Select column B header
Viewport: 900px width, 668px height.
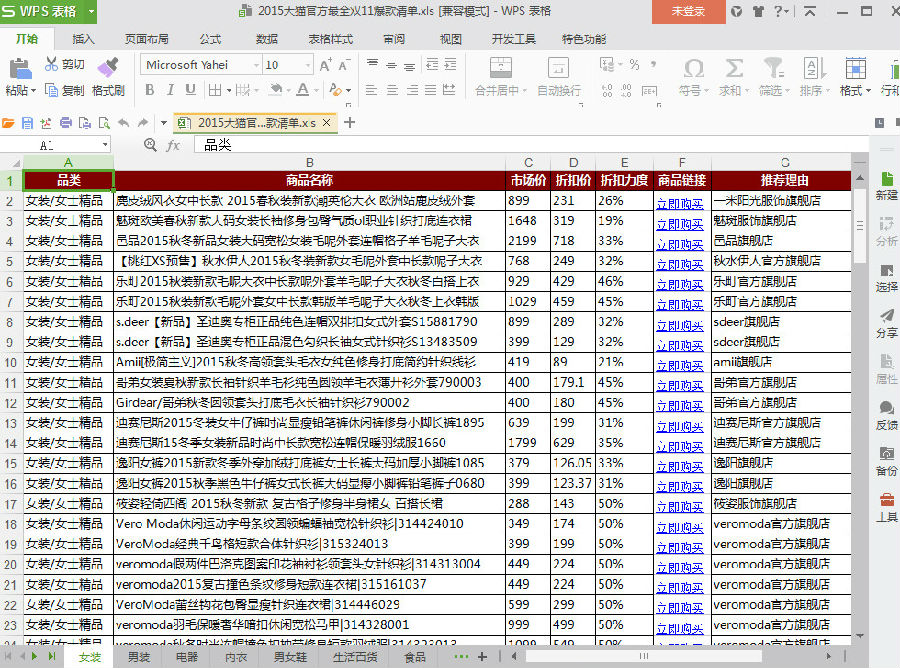(309, 162)
